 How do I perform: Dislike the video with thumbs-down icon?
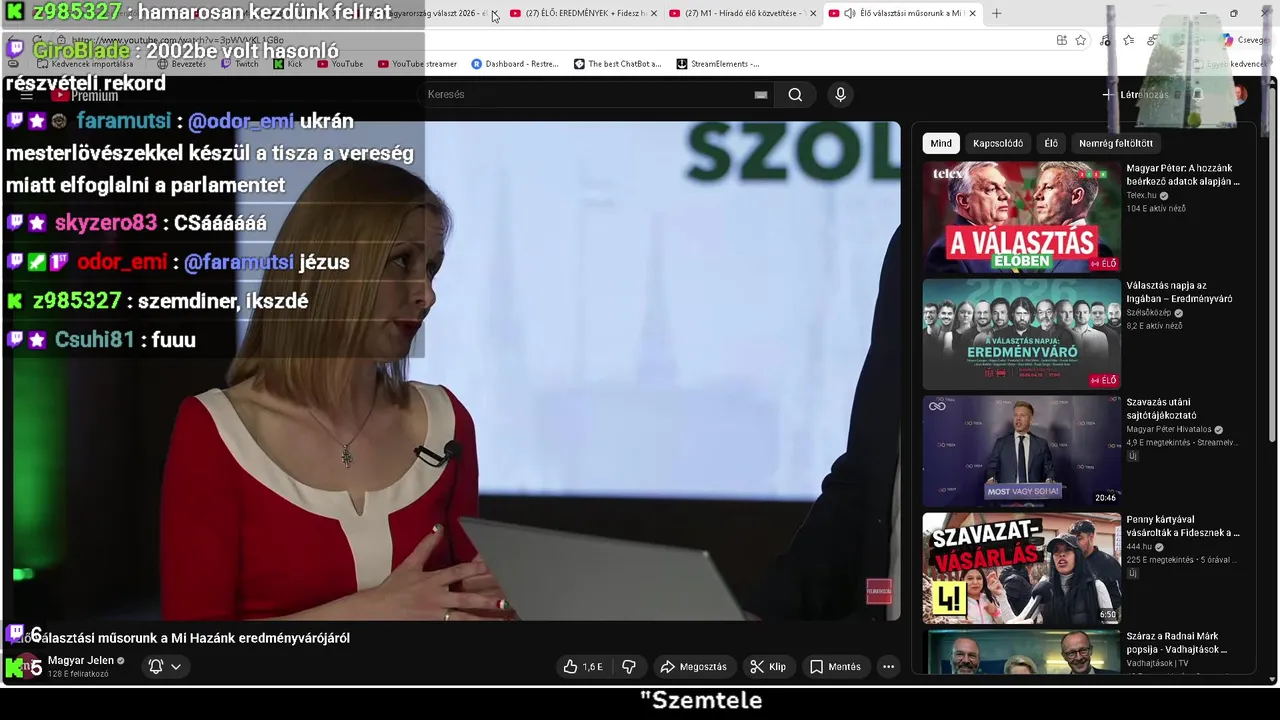tap(629, 667)
